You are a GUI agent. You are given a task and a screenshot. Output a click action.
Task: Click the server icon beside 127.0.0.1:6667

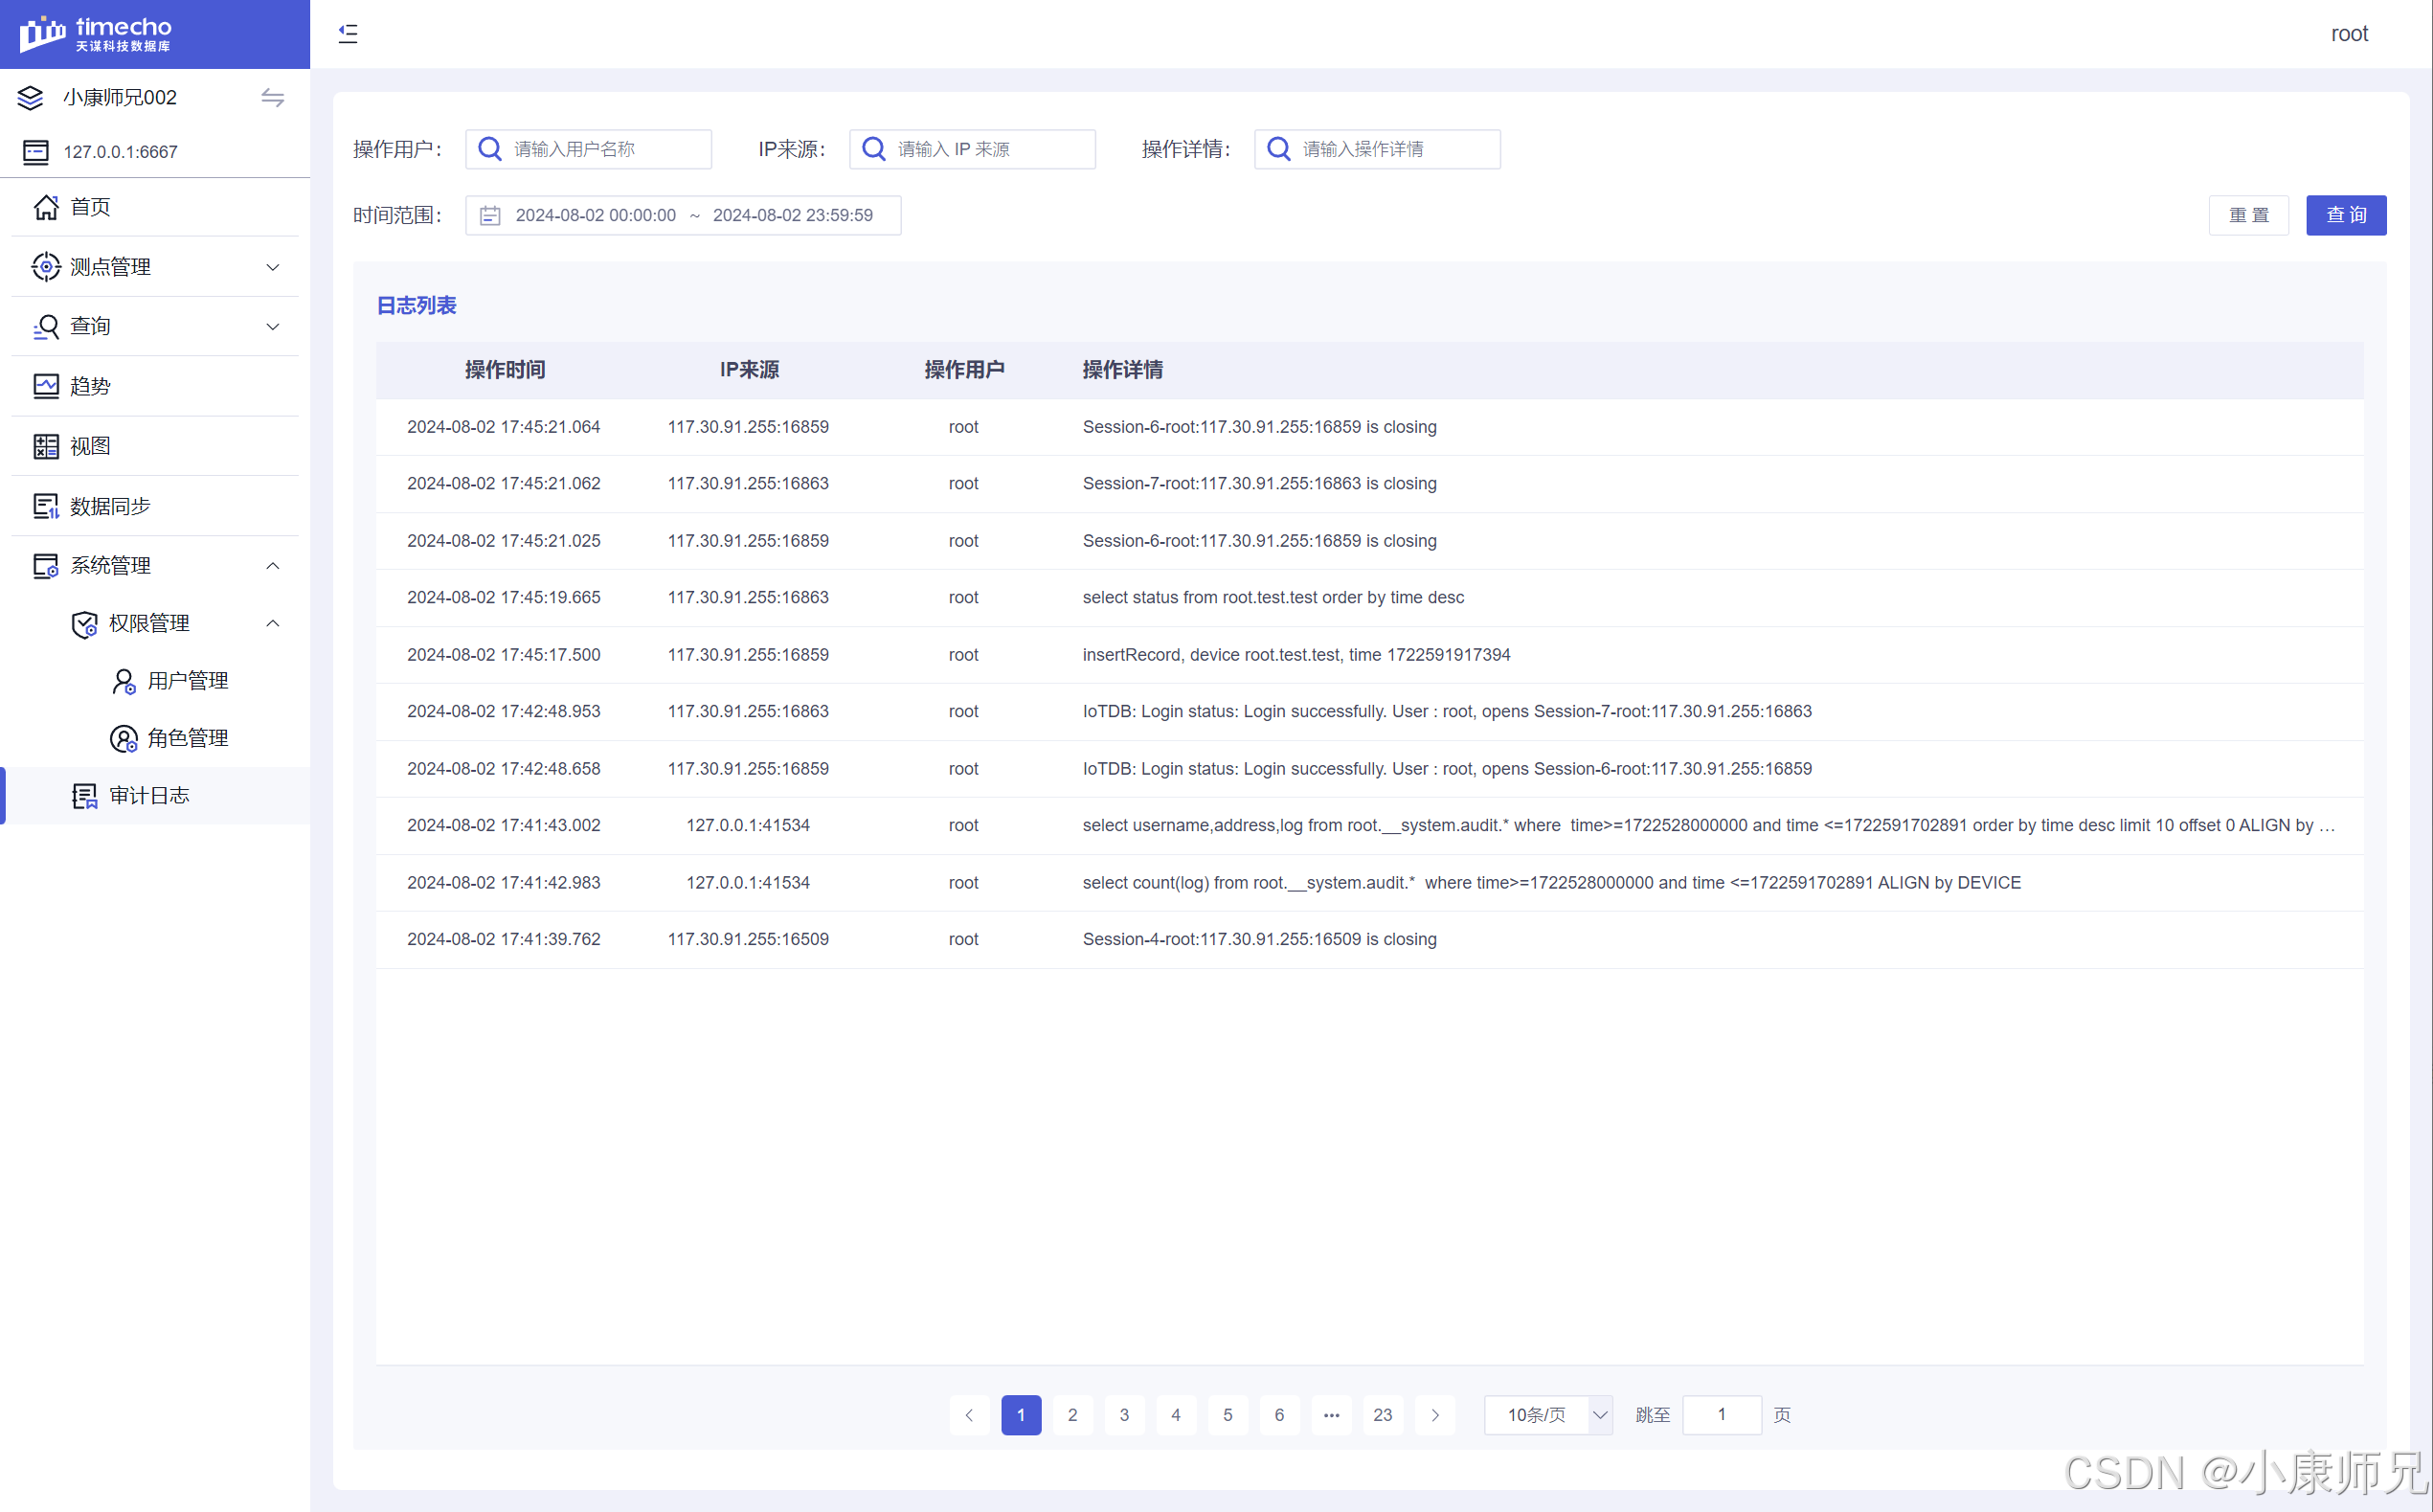[36, 152]
